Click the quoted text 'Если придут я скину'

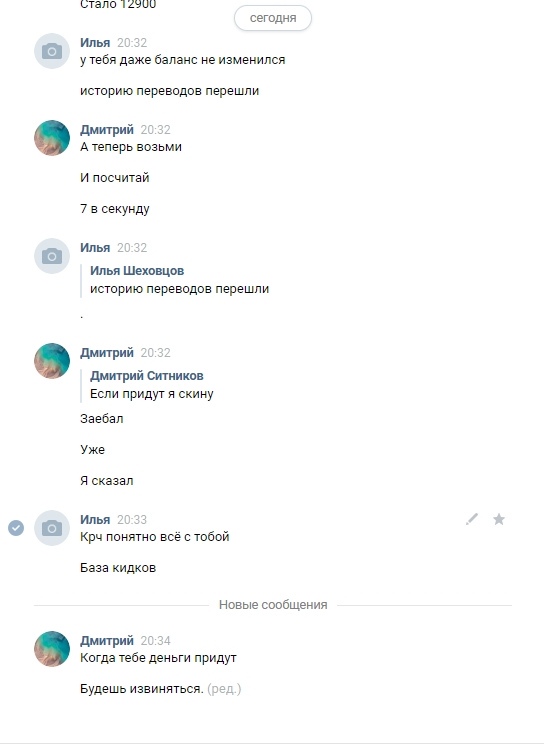tap(152, 394)
